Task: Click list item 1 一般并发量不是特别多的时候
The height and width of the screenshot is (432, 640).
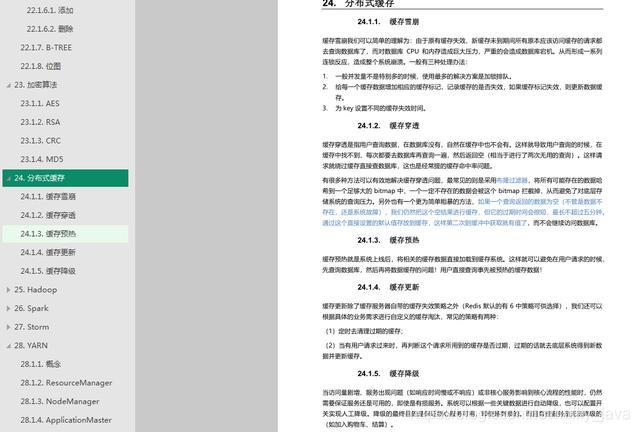Action: click(x=417, y=76)
